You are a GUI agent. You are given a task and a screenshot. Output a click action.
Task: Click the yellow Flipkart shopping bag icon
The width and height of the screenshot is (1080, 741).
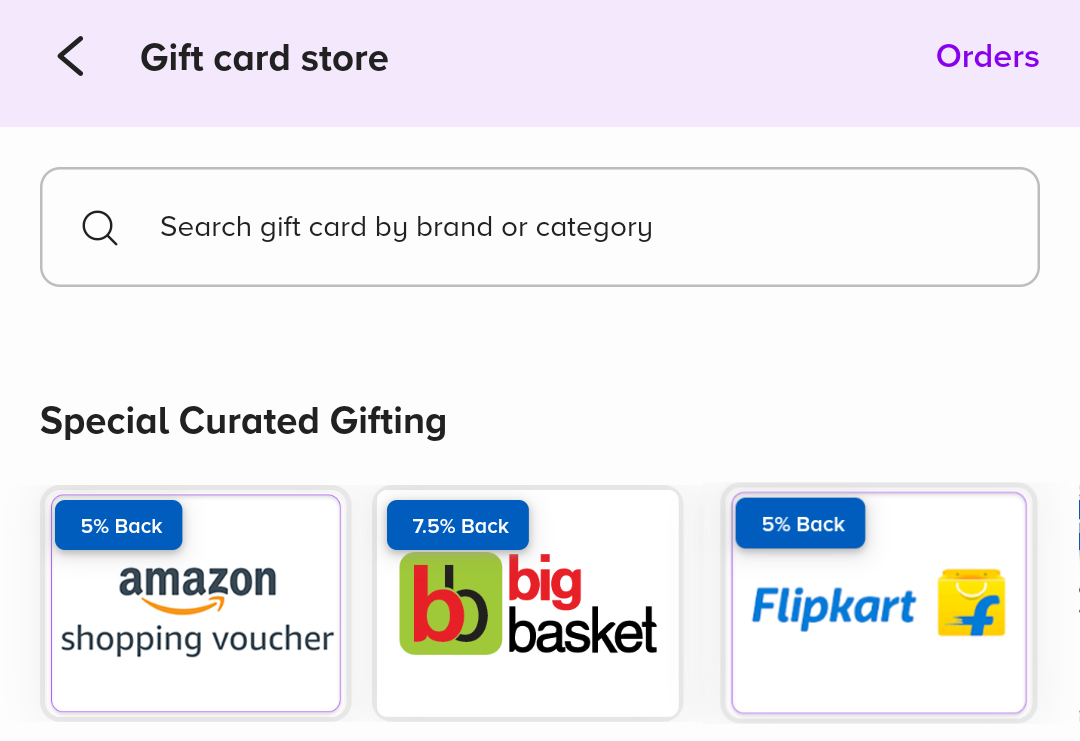pos(971,603)
